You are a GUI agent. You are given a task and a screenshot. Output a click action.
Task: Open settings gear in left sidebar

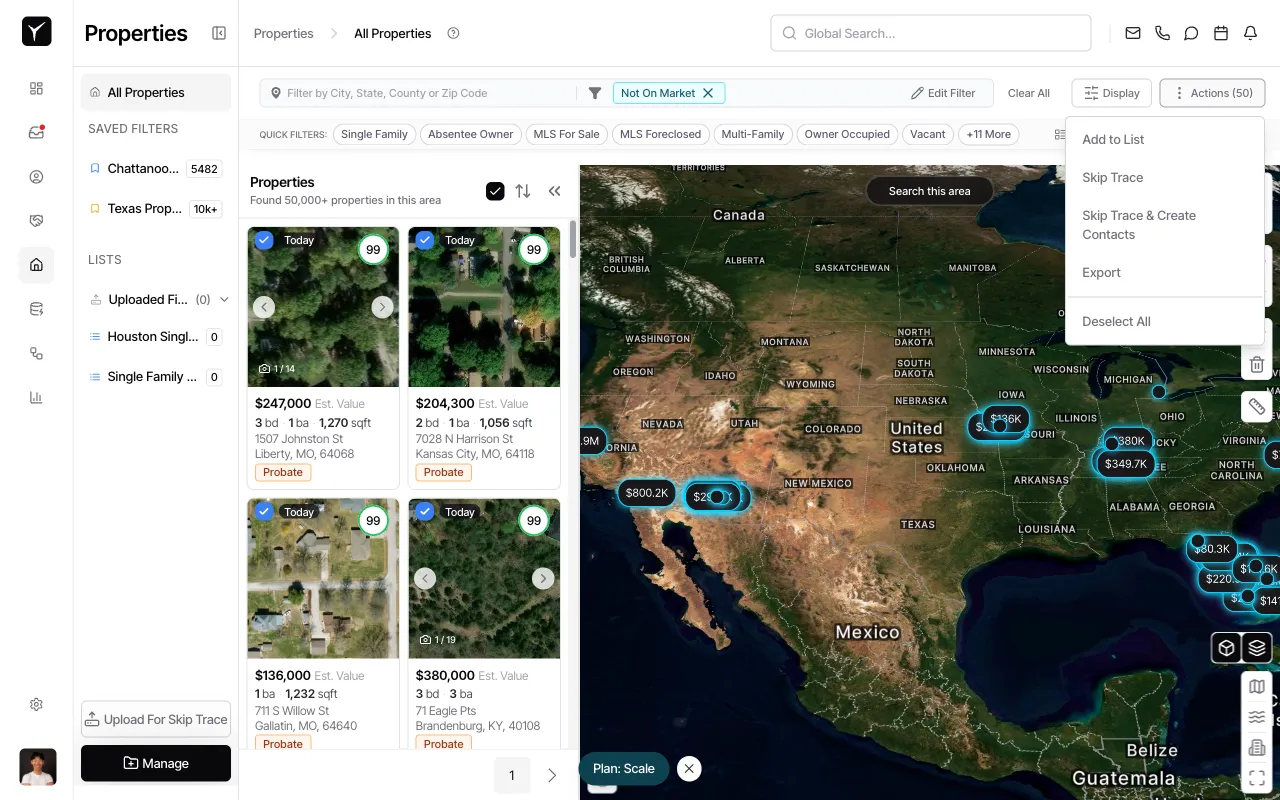36,704
